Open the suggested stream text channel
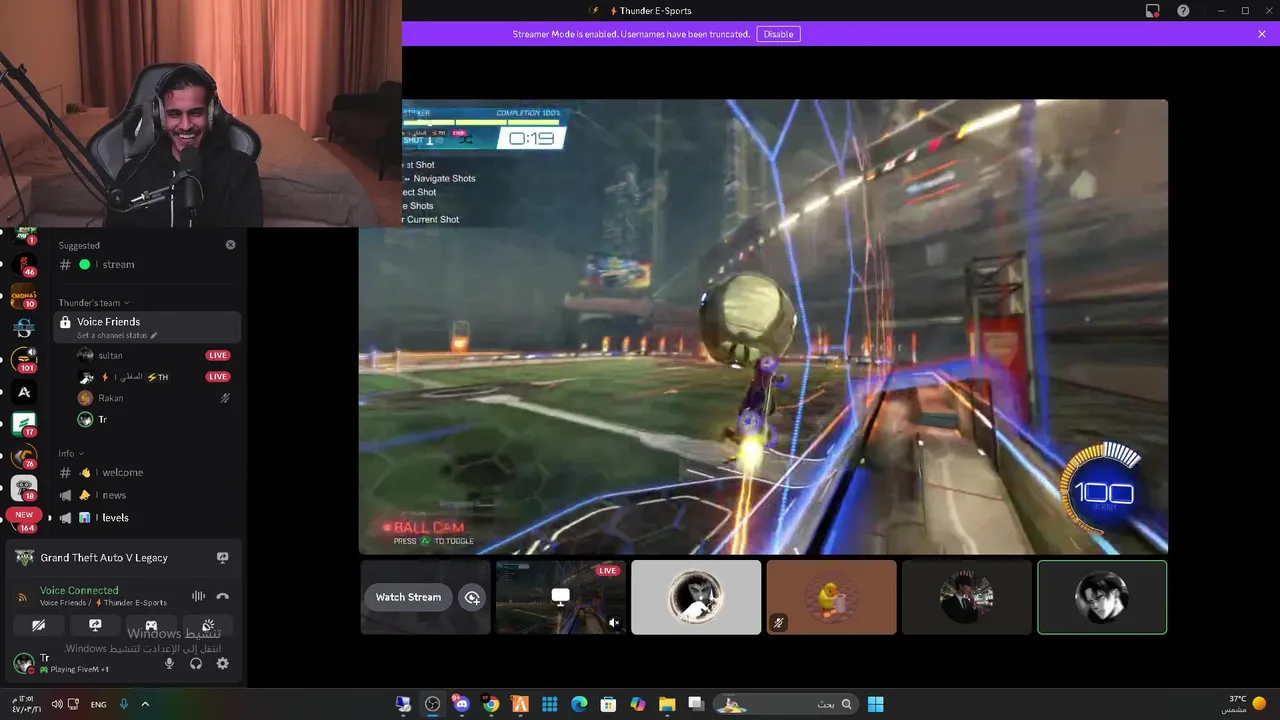 click(147, 265)
